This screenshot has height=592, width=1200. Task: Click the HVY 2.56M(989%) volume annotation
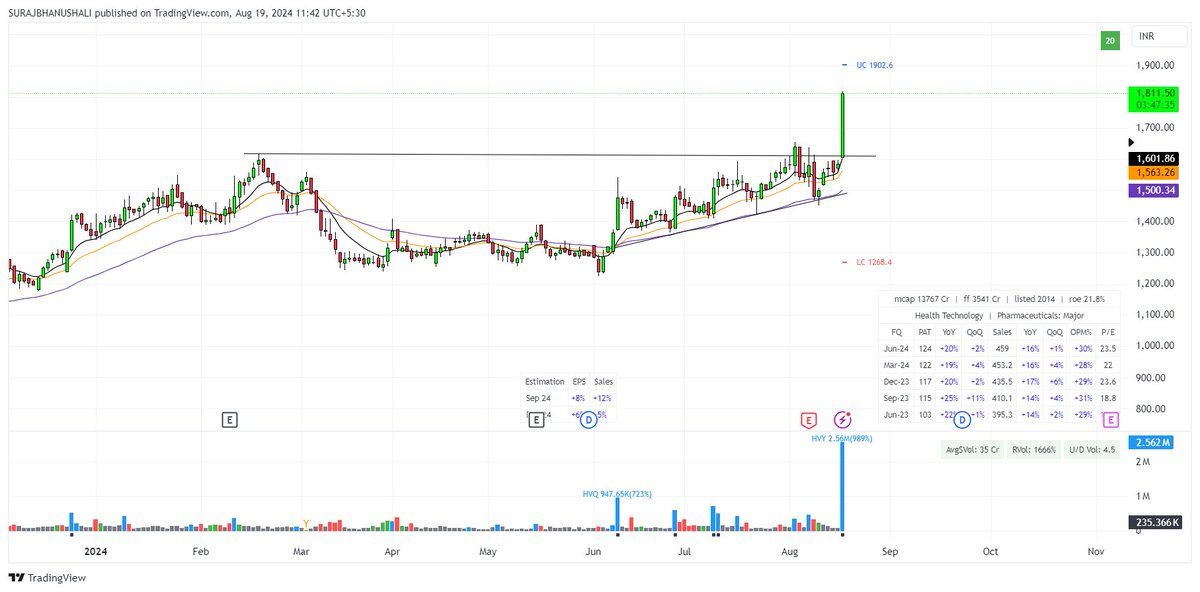click(x=841, y=438)
